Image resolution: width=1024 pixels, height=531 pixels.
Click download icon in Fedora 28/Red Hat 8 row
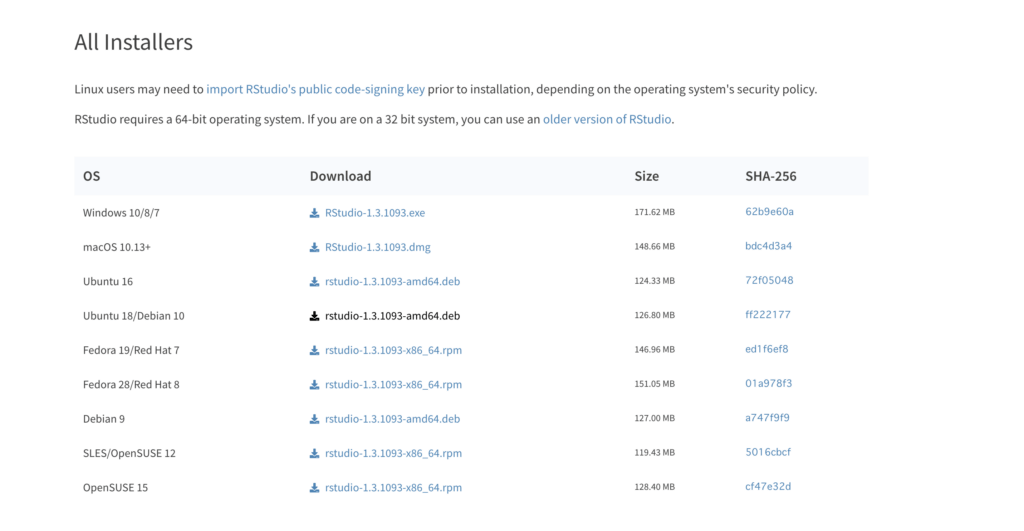click(x=314, y=385)
